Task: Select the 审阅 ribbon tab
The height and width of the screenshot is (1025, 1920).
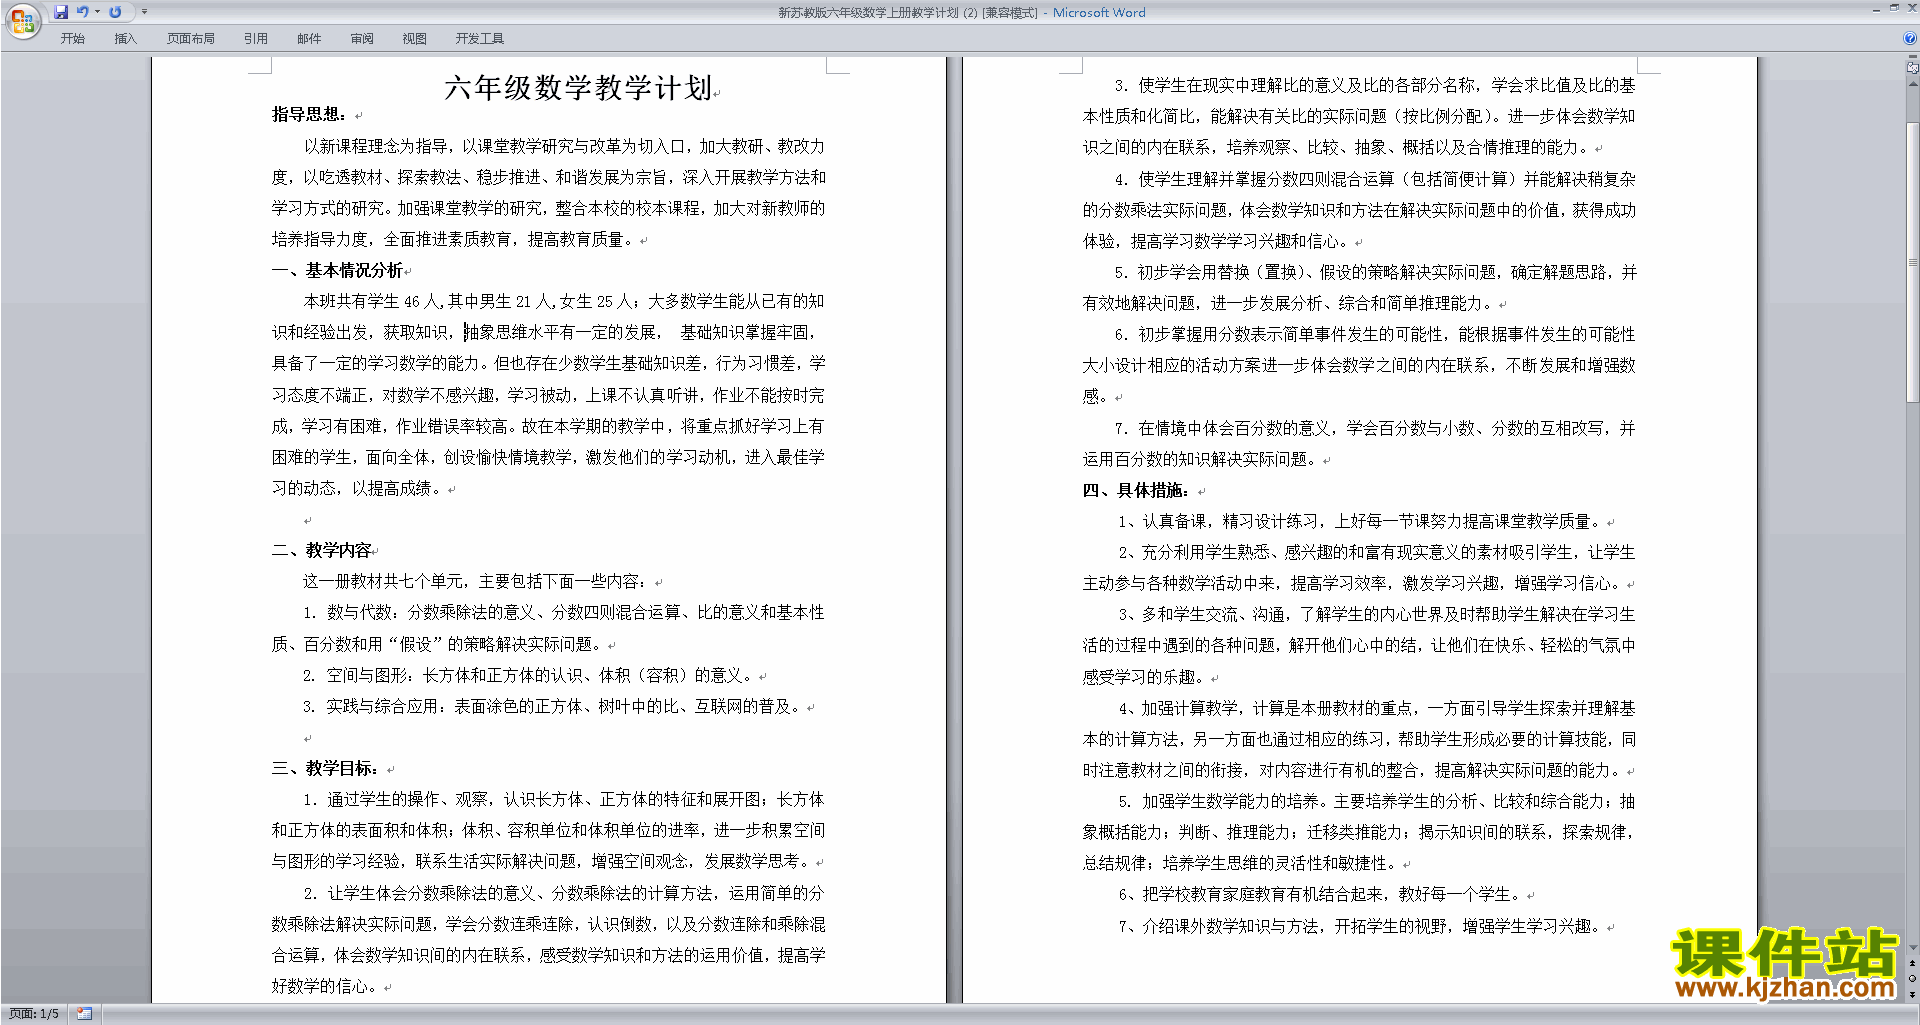Action: point(362,39)
